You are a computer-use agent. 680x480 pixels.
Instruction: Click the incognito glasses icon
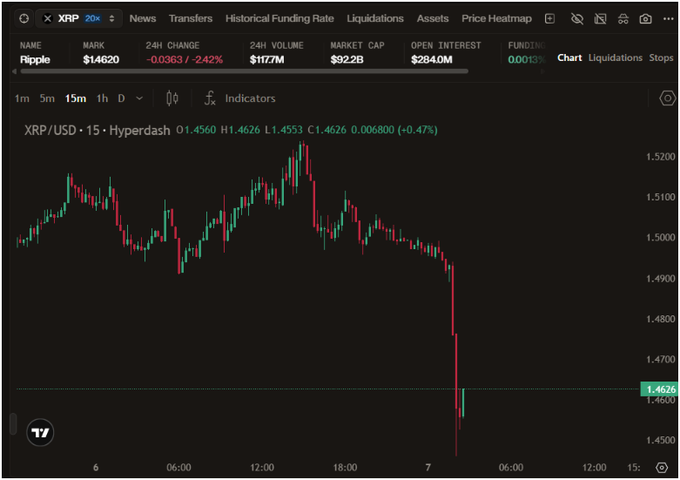tap(623, 19)
